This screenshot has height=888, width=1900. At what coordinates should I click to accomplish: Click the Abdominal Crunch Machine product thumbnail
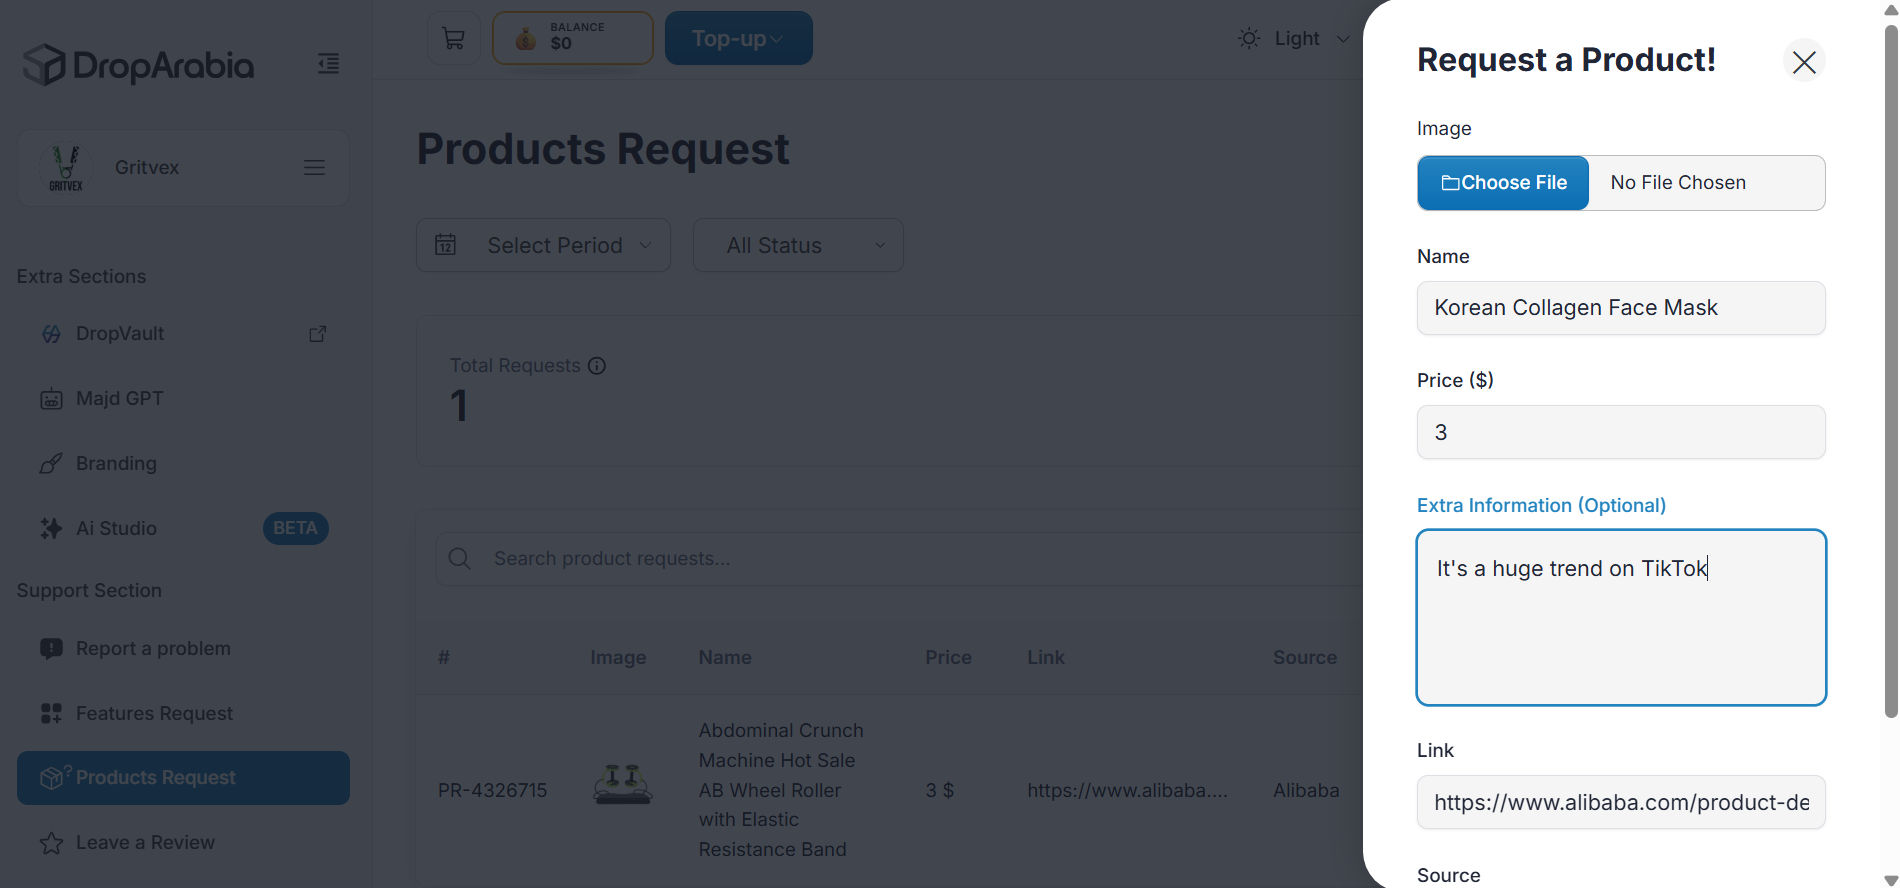[x=623, y=784]
